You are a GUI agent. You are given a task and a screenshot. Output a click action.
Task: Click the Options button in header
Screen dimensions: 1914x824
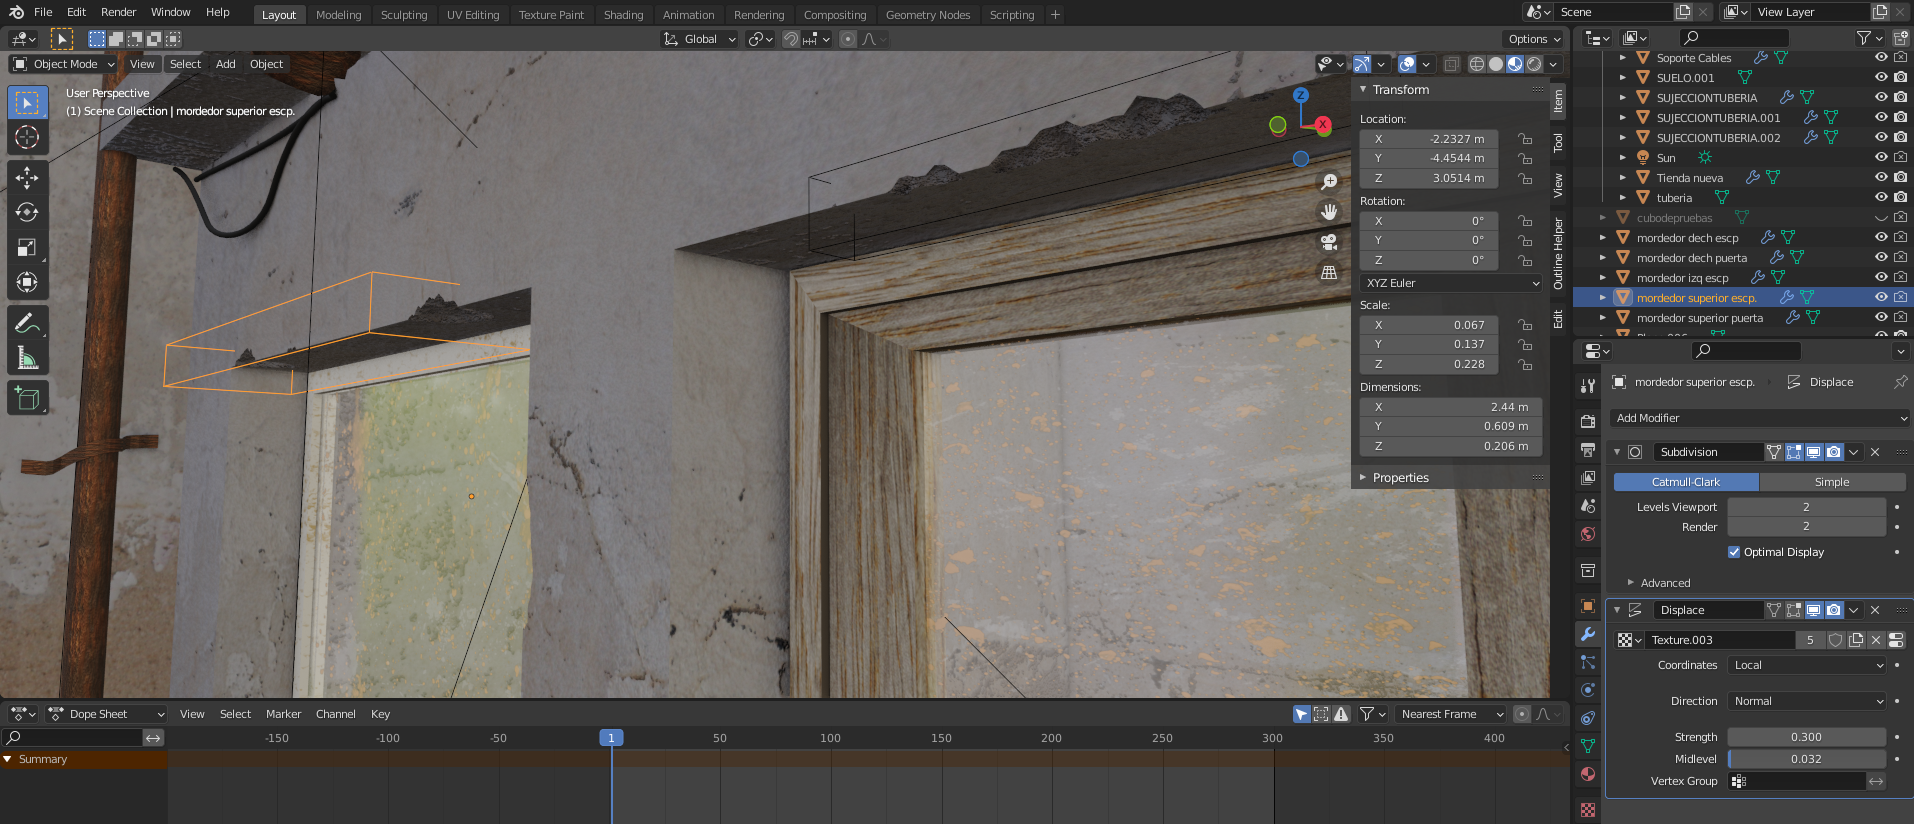[x=1533, y=39]
